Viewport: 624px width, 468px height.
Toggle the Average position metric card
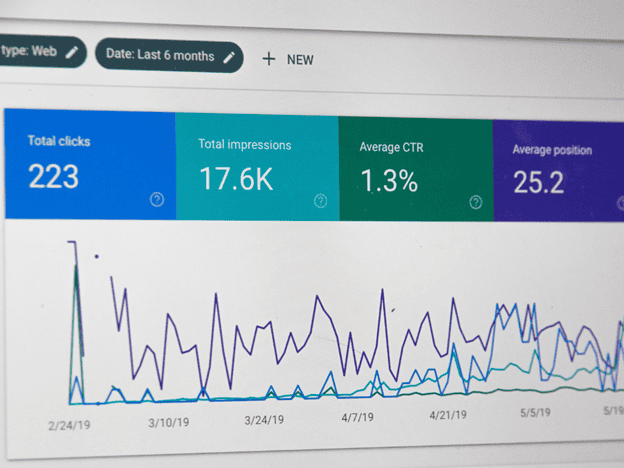click(559, 172)
